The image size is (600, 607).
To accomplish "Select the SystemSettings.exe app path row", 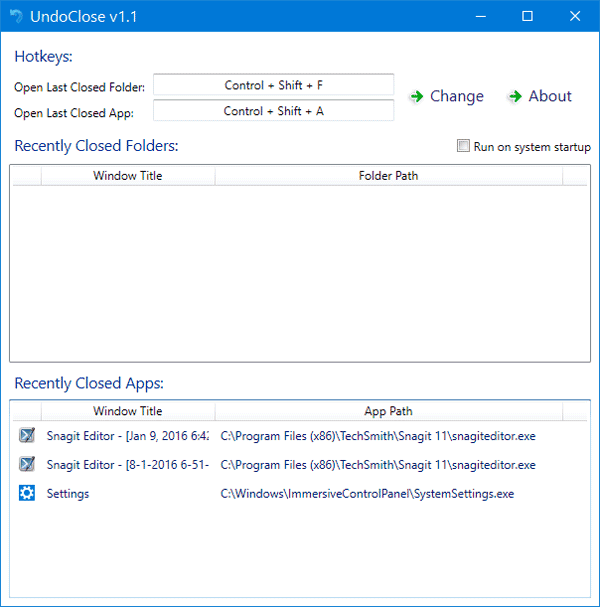I will 298,493.
